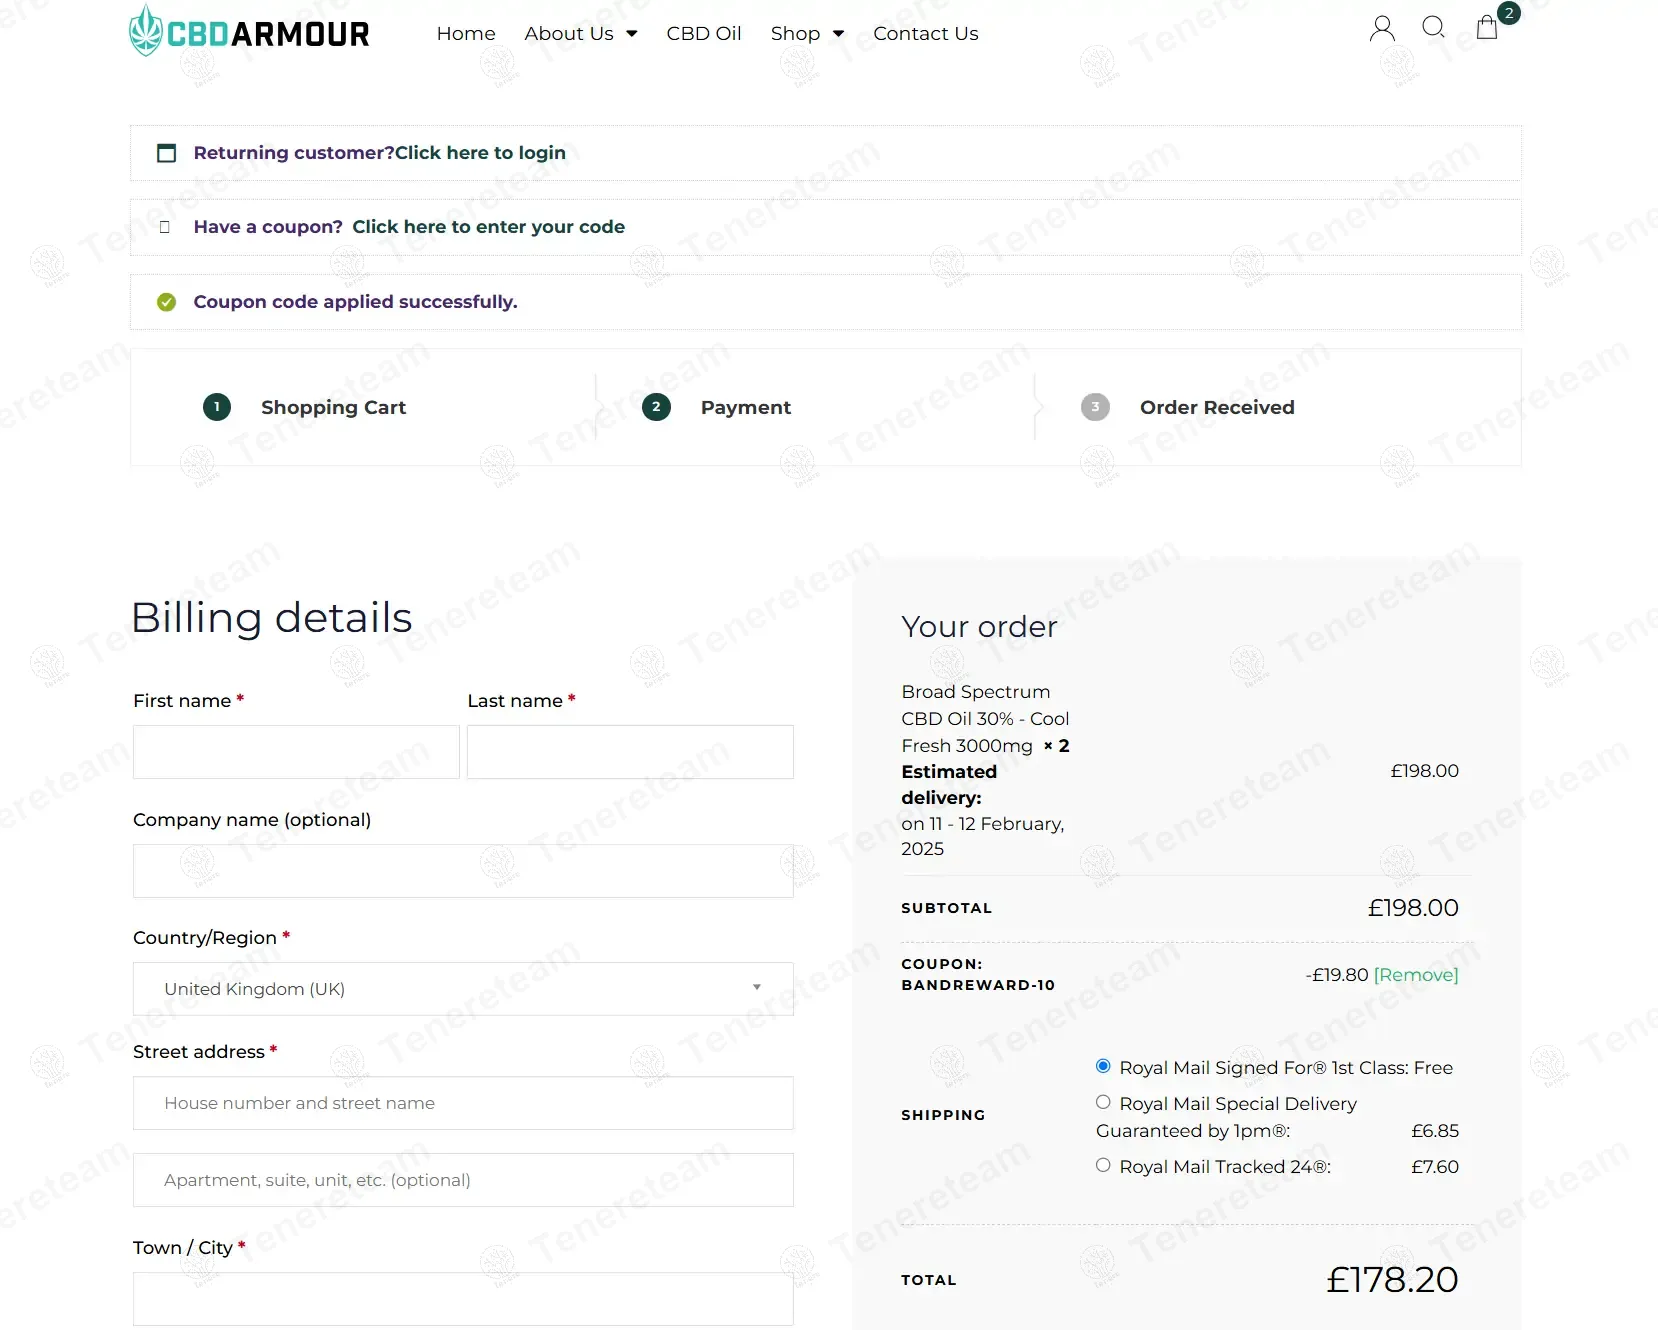Click the estimated delivery date text
The width and height of the screenshot is (1658, 1330).
[983, 836]
